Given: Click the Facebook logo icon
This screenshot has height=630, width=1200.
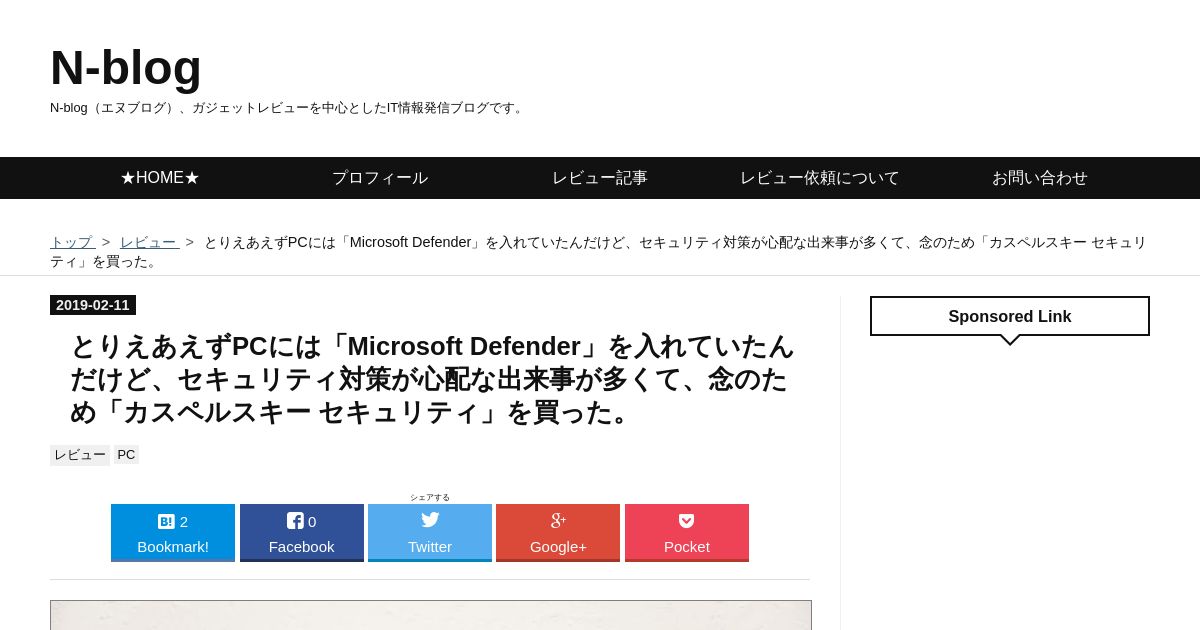Looking at the screenshot, I should pos(295,521).
